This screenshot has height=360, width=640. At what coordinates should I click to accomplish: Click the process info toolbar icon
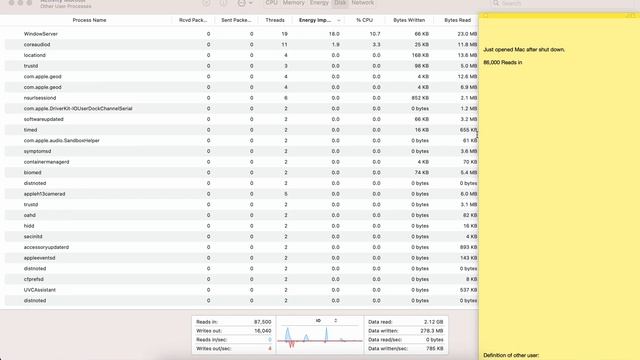pos(223,3)
